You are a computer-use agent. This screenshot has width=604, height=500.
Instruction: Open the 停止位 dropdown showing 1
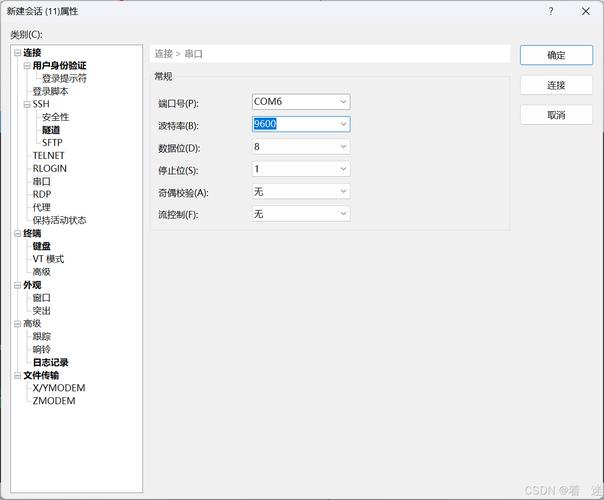point(343,169)
